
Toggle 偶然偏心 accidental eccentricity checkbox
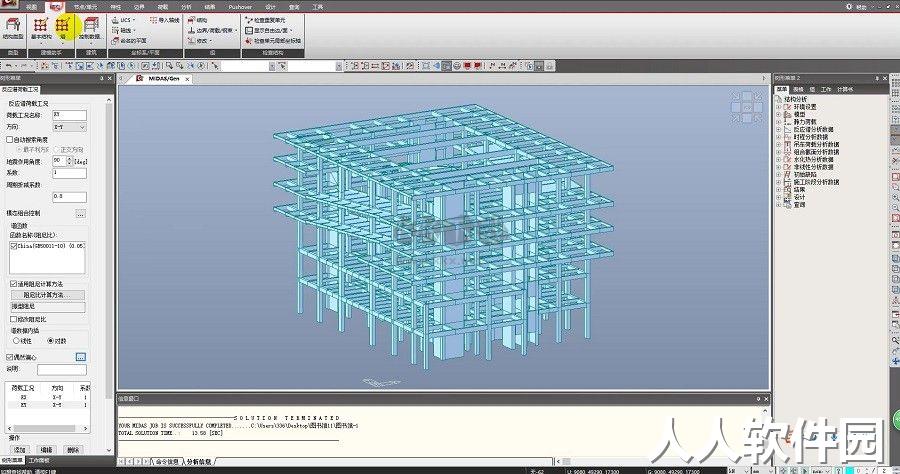tap(10, 357)
